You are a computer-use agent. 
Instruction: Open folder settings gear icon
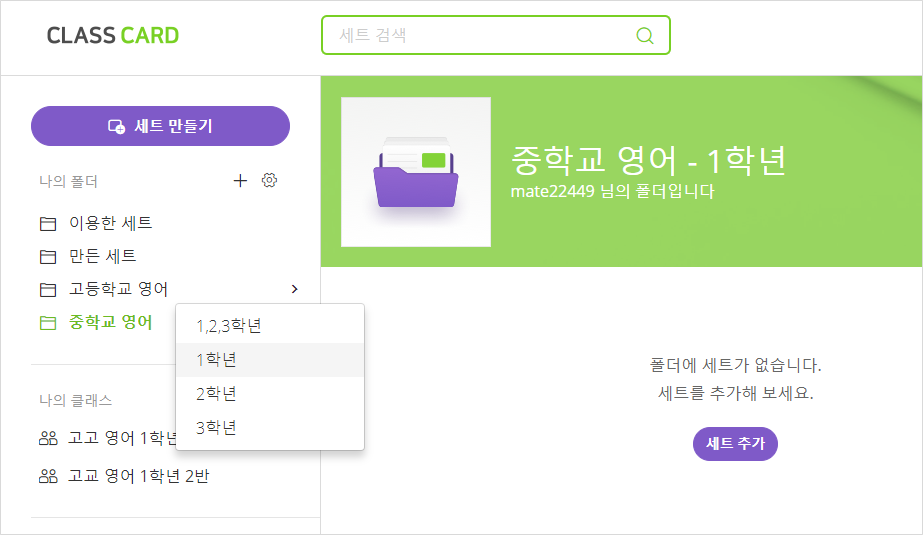tap(270, 180)
